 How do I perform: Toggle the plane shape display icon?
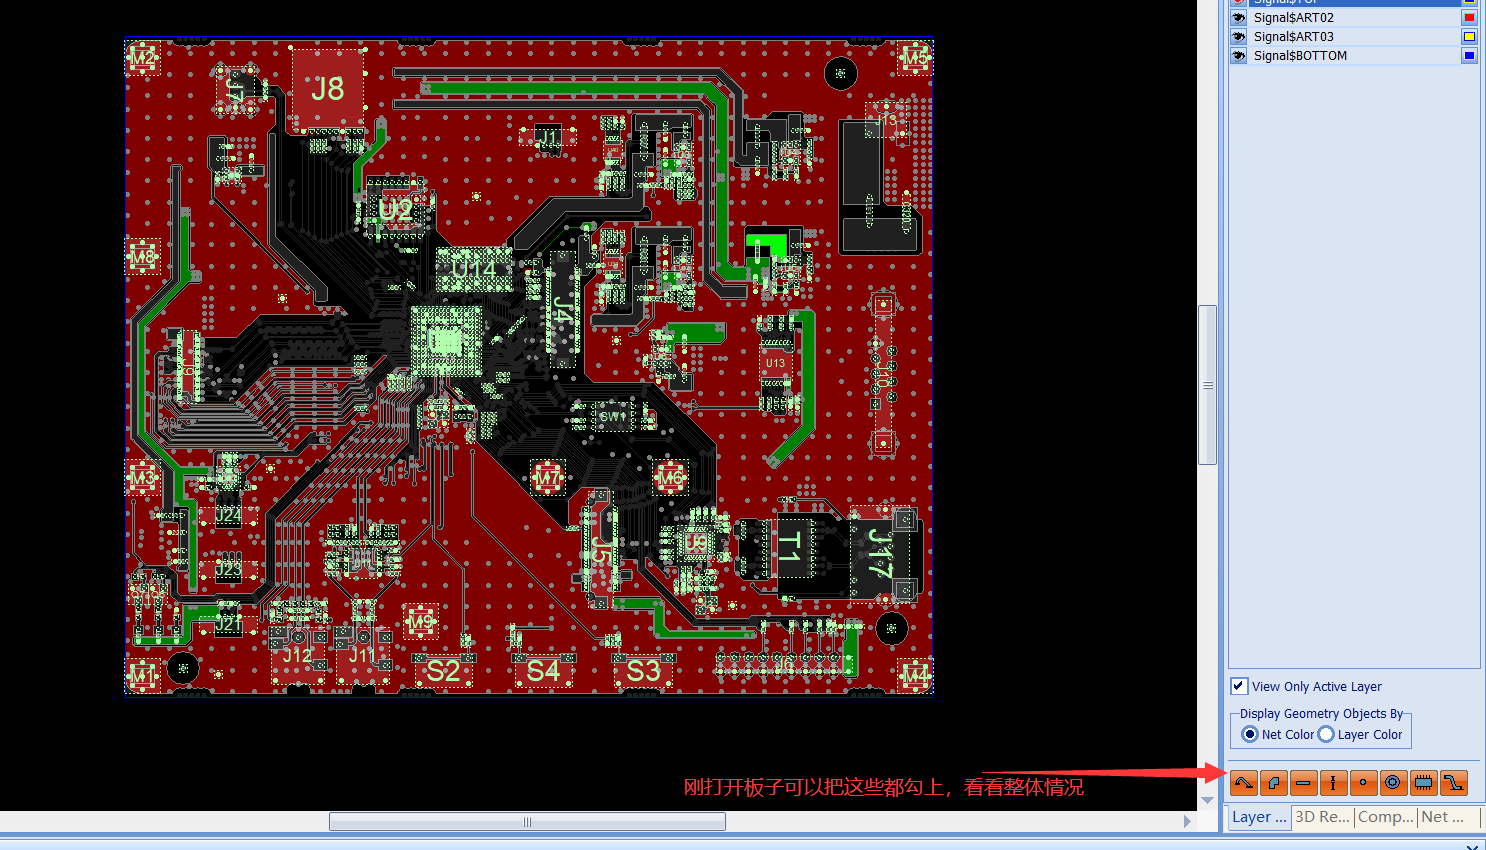[1274, 782]
